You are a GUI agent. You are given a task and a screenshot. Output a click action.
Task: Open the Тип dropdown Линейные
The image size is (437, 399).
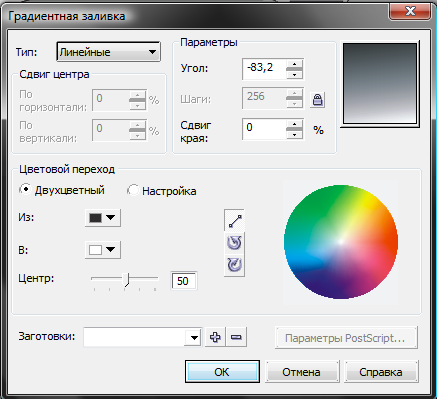click(108, 52)
